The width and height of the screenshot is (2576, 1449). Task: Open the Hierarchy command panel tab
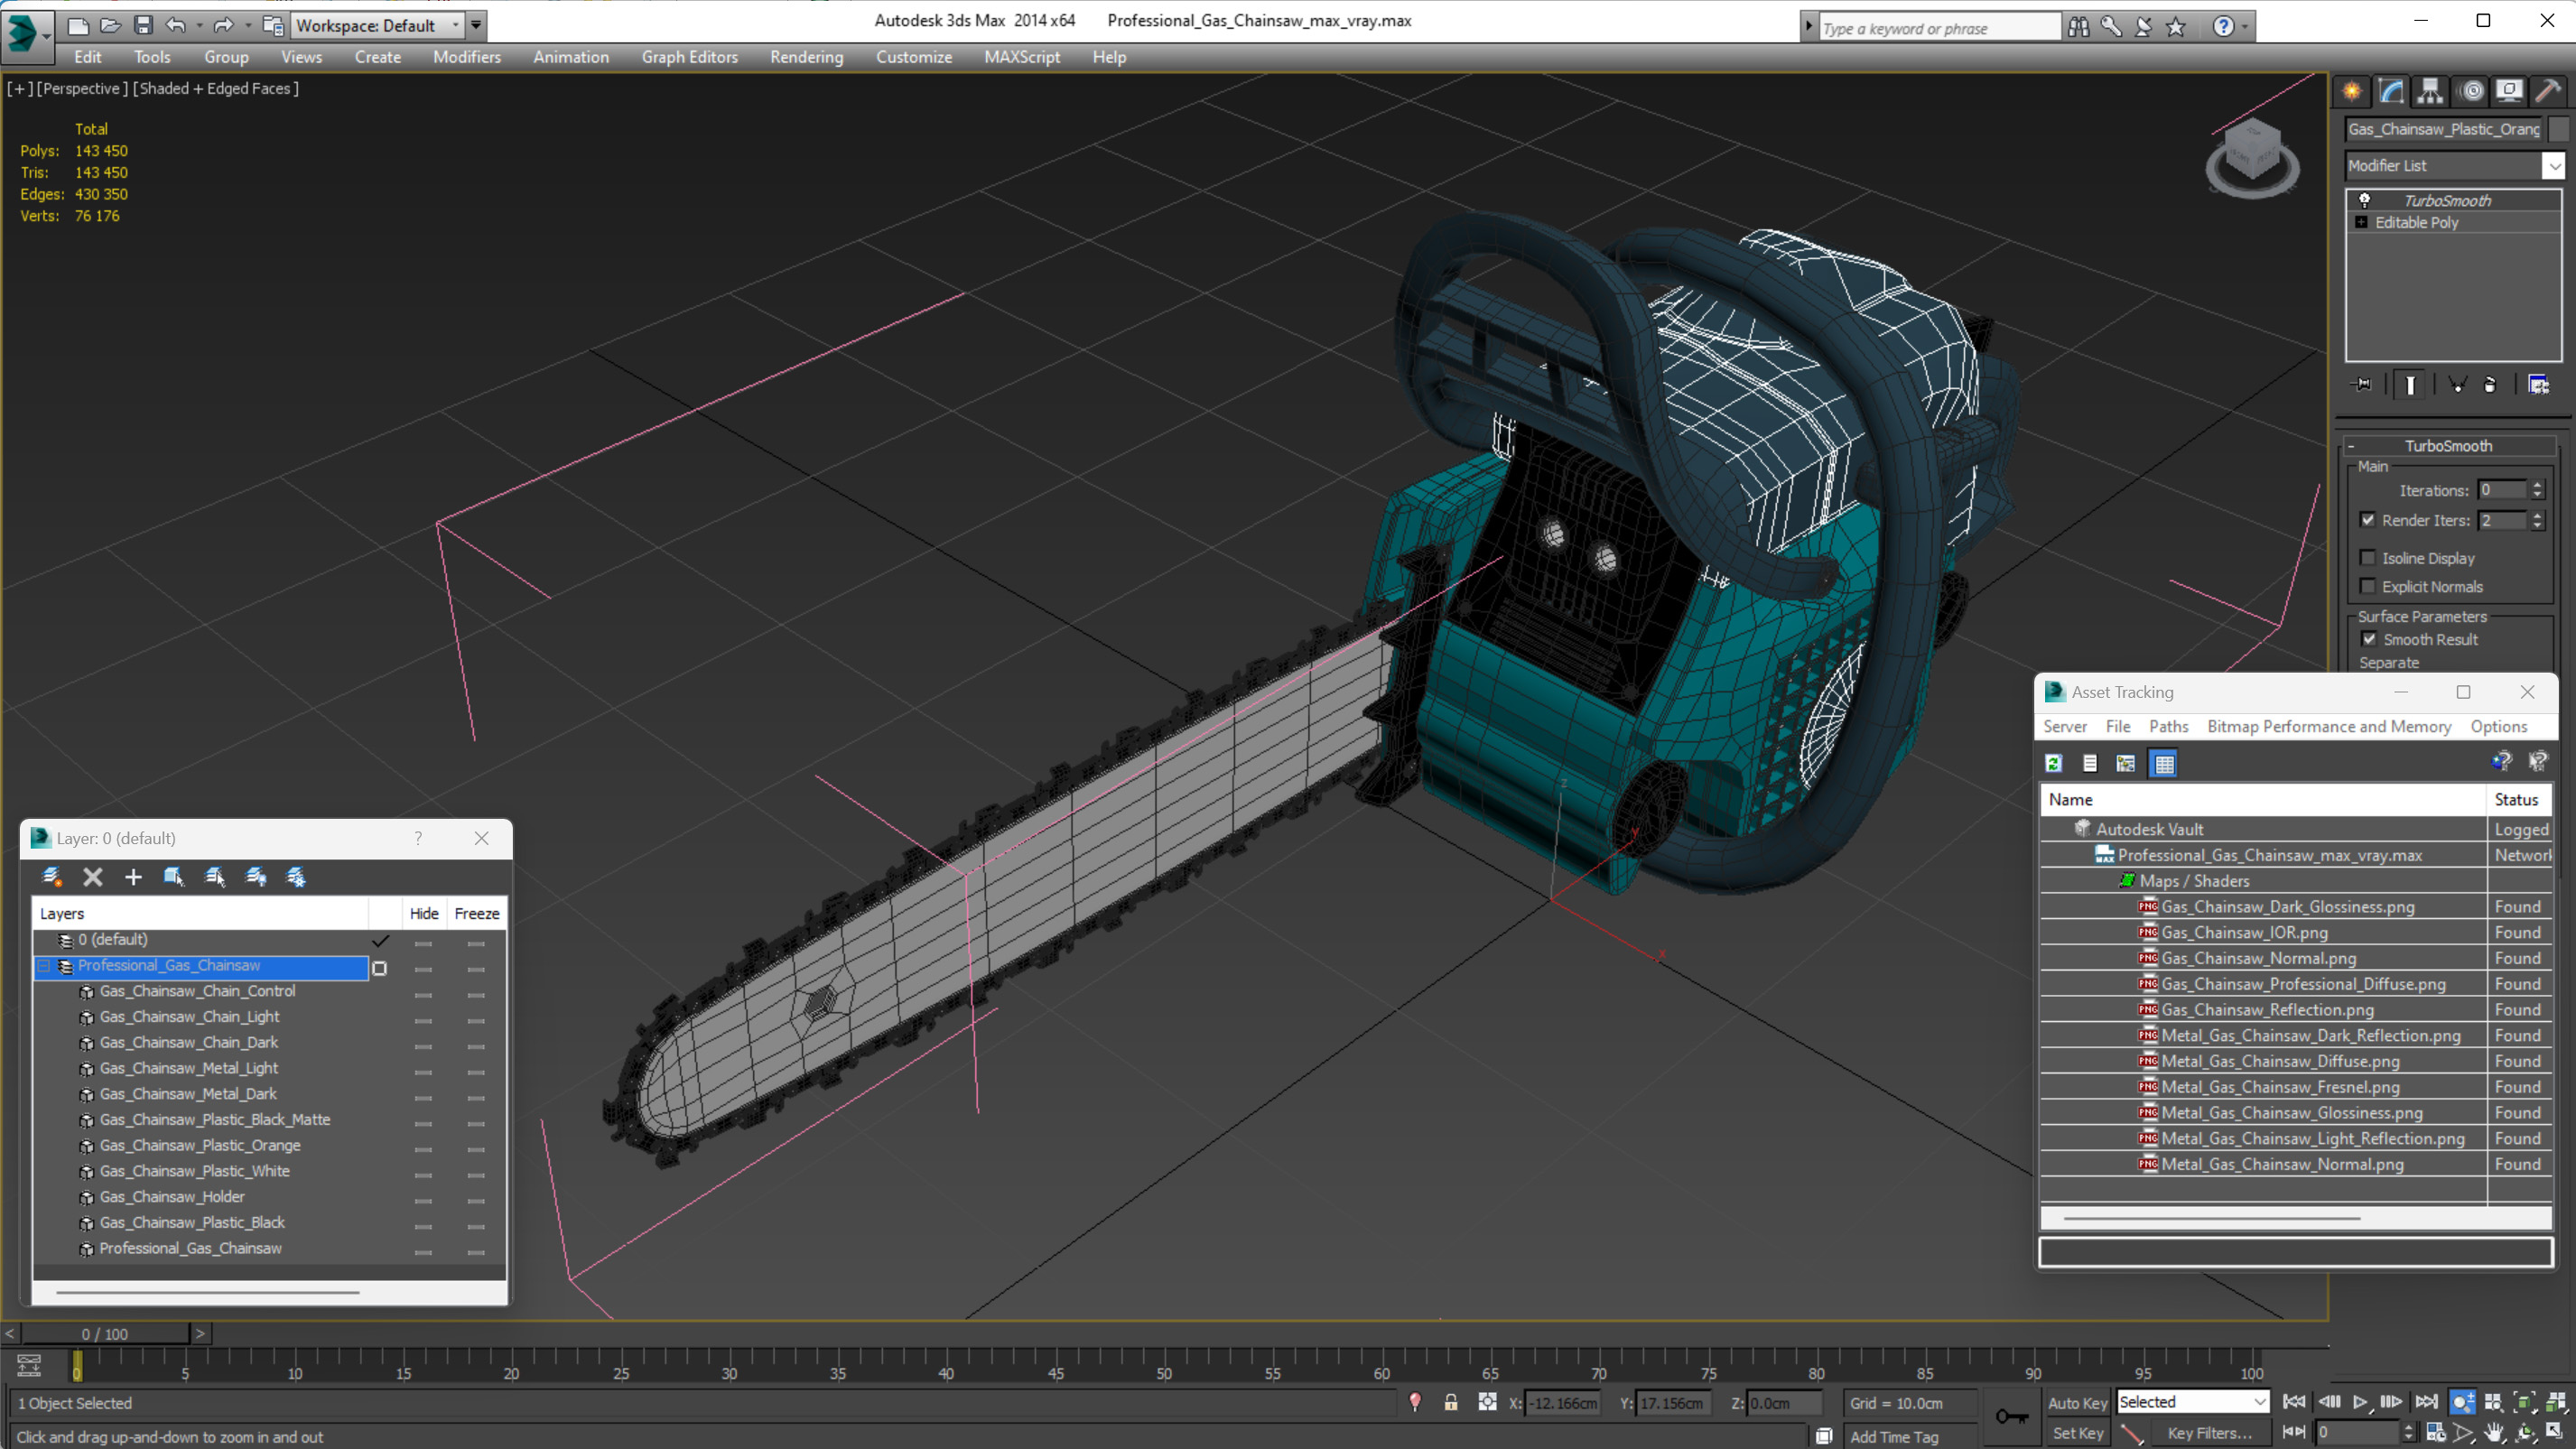(2430, 92)
